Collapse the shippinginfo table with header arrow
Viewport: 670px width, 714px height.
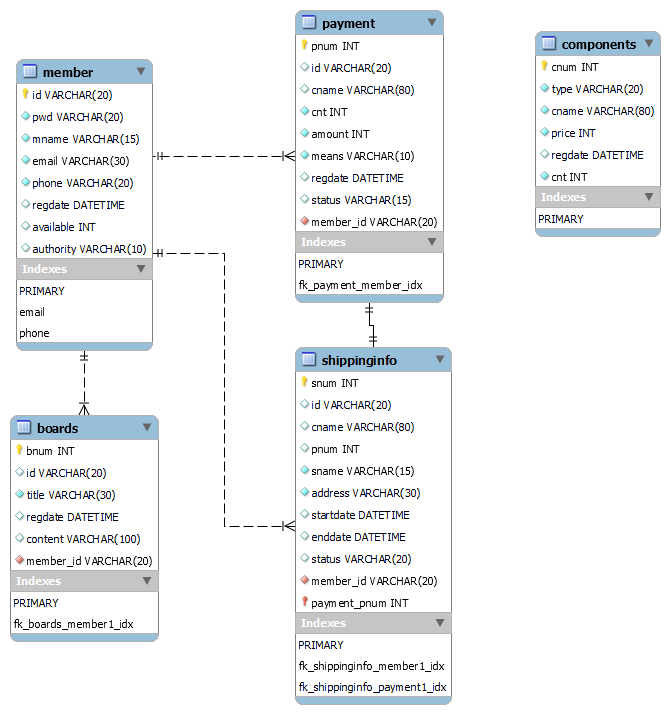coord(440,359)
